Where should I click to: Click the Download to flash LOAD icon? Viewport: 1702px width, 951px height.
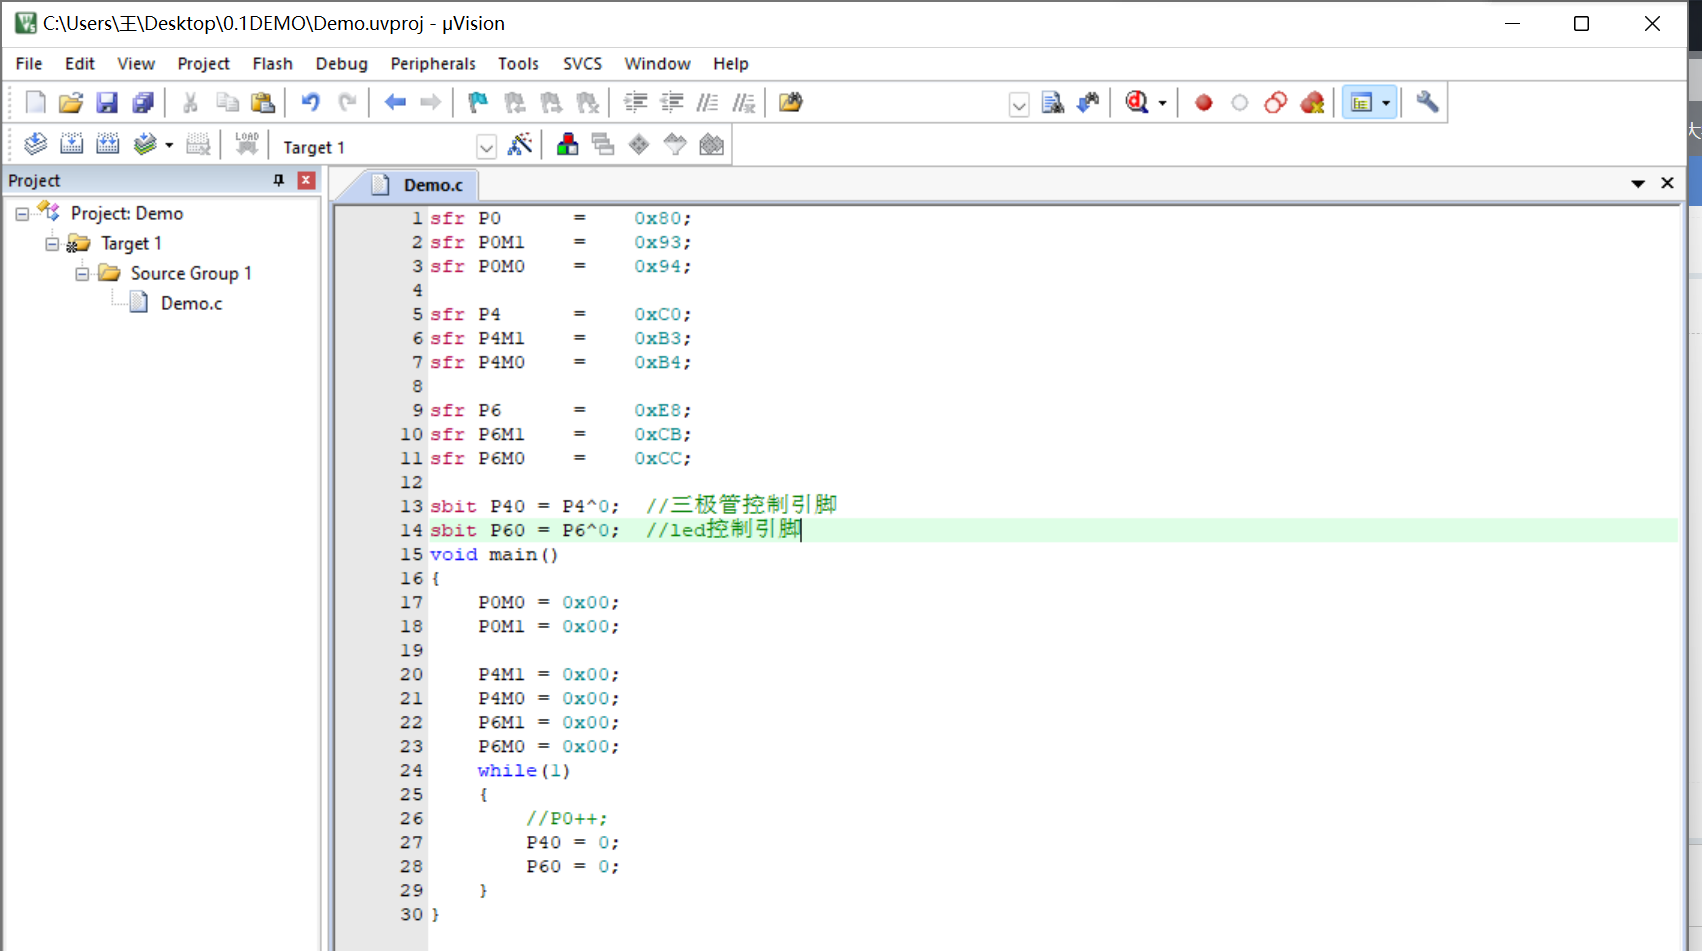[x=247, y=144]
